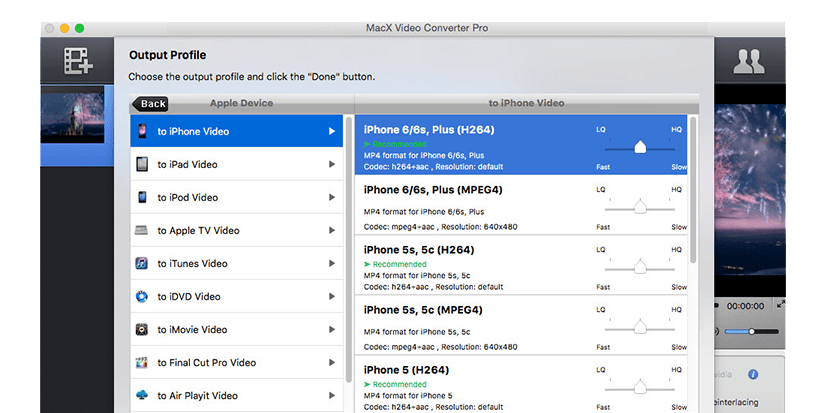
Task: Click the iPhone device icon
Action: click(x=142, y=131)
